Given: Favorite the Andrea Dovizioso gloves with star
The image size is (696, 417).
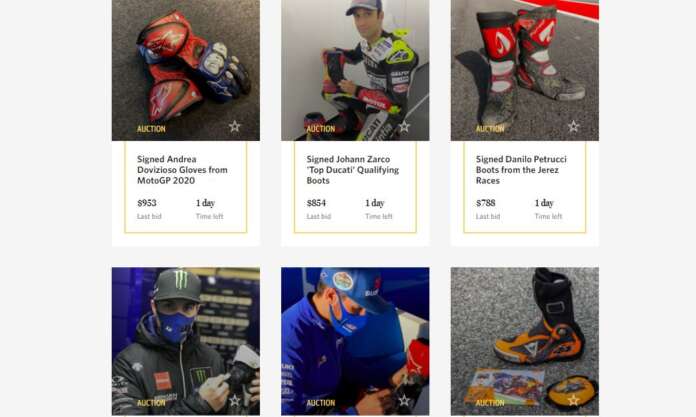Looking at the screenshot, I should (235, 127).
